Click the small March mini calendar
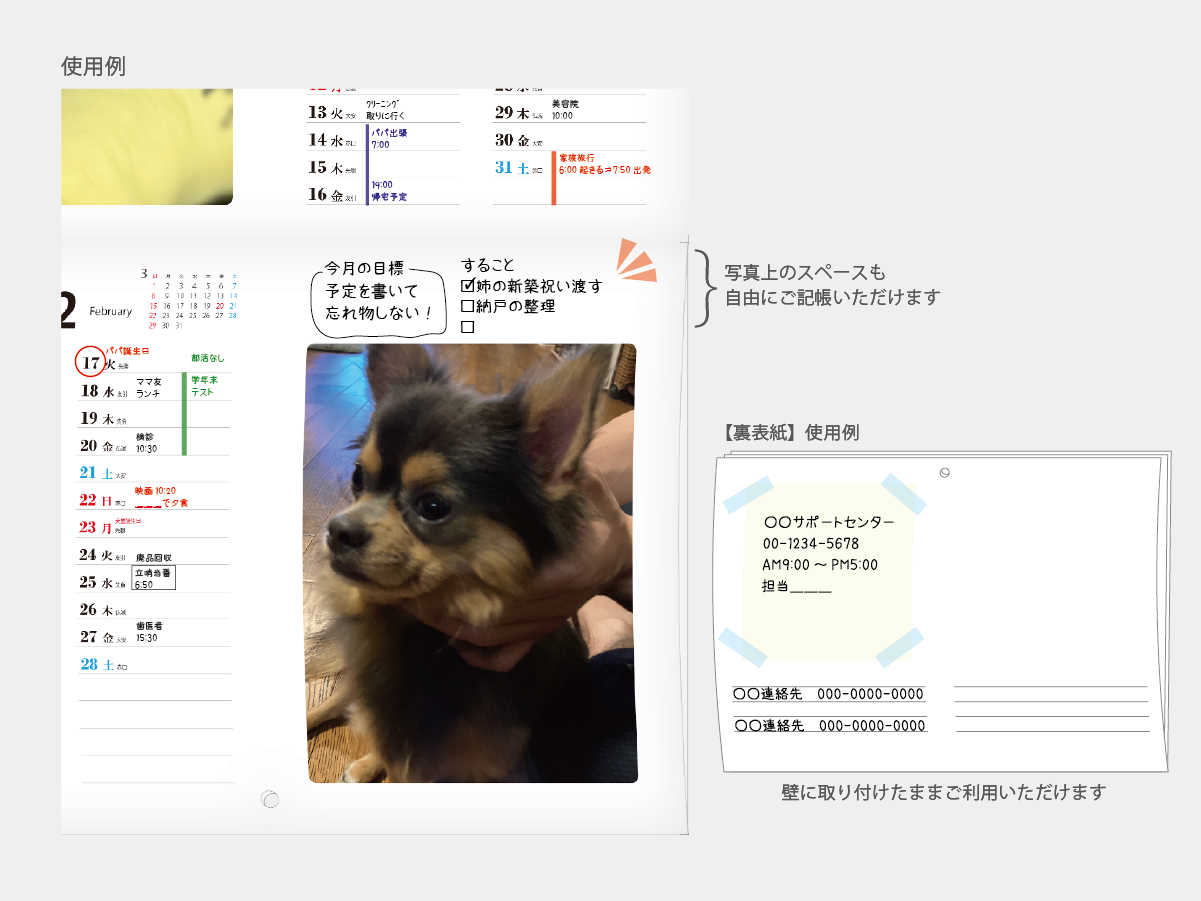Image resolution: width=1201 pixels, height=901 pixels. pos(189,300)
